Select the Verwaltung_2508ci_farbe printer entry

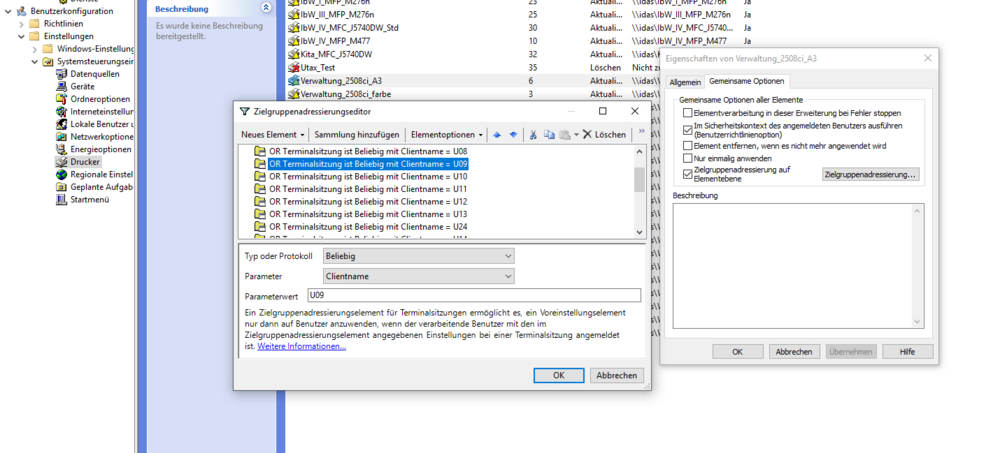point(339,94)
